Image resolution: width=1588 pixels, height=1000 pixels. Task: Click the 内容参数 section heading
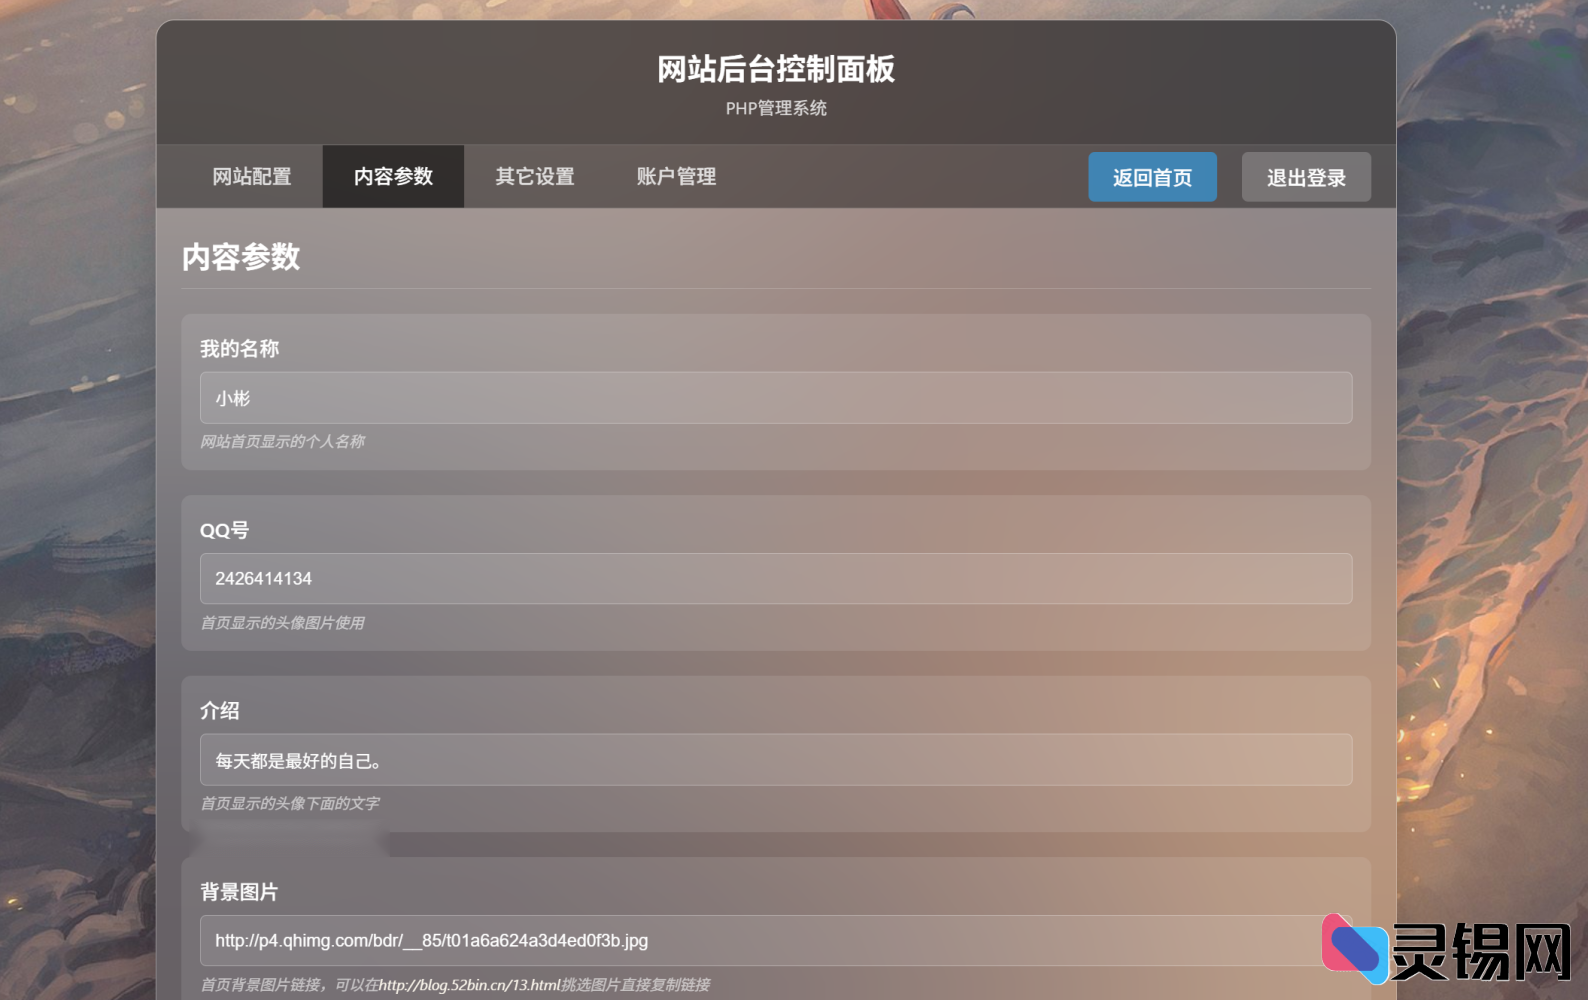click(x=241, y=257)
